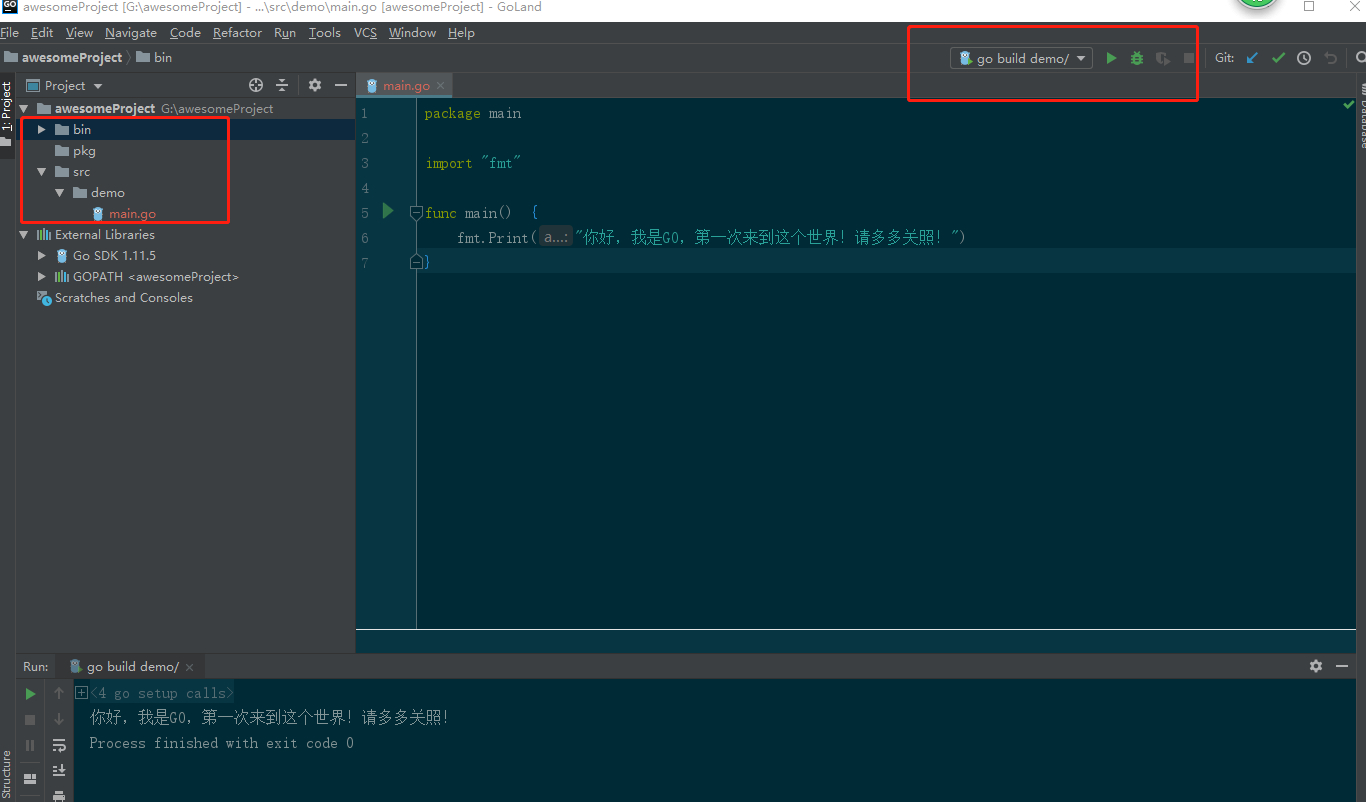Screen dimensions: 1366x802
Task: Show Git history via the clock icon
Action: 1304,58
